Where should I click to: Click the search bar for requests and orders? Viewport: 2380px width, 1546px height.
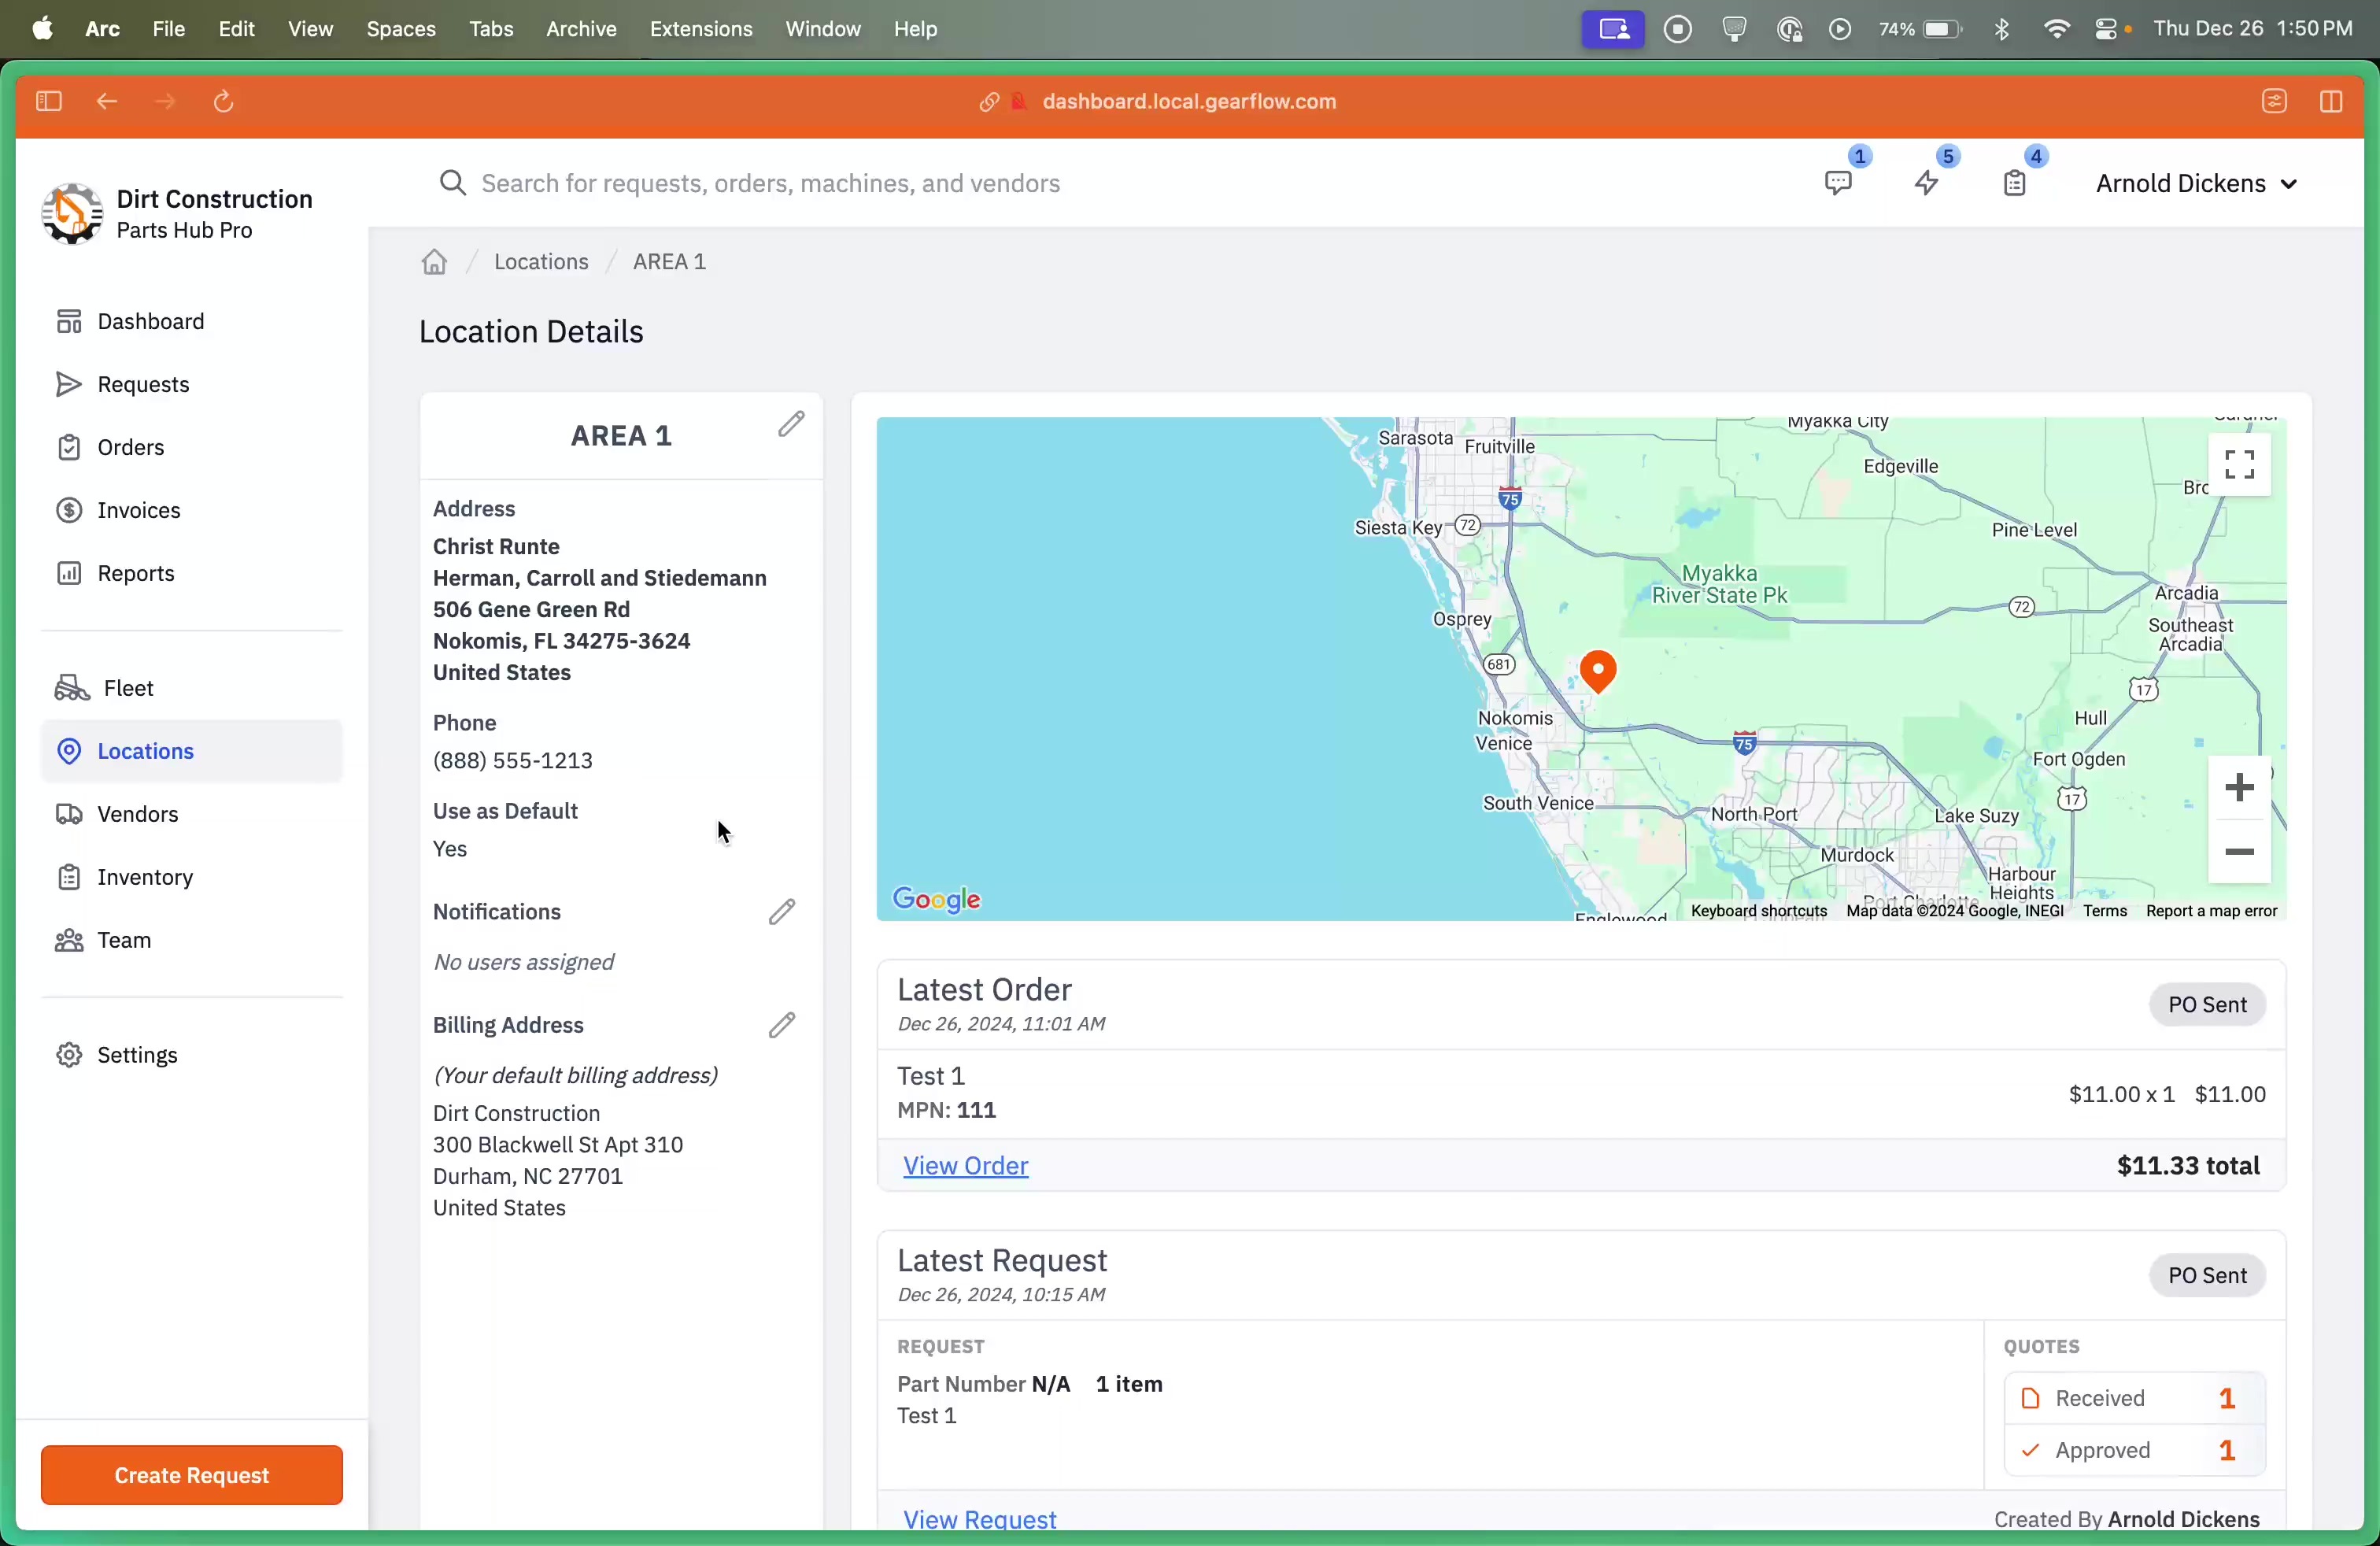point(770,183)
